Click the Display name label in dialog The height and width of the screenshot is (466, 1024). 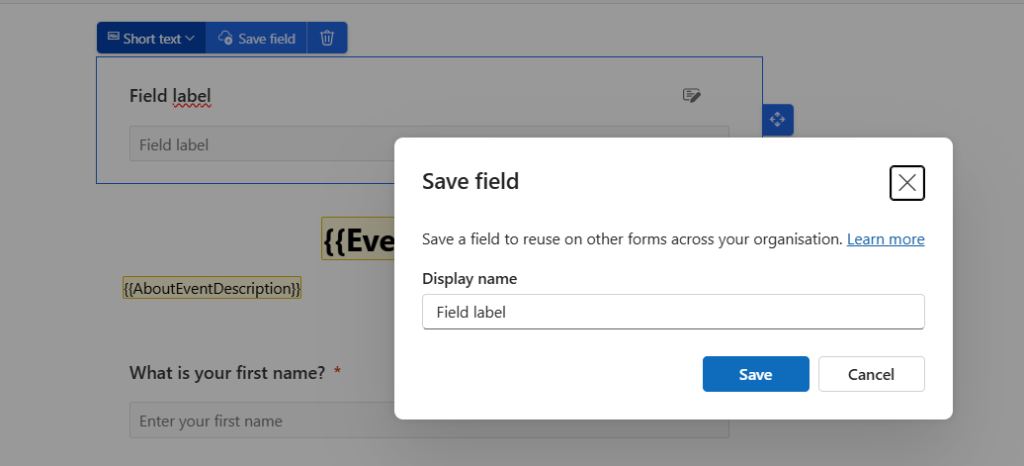coord(469,278)
